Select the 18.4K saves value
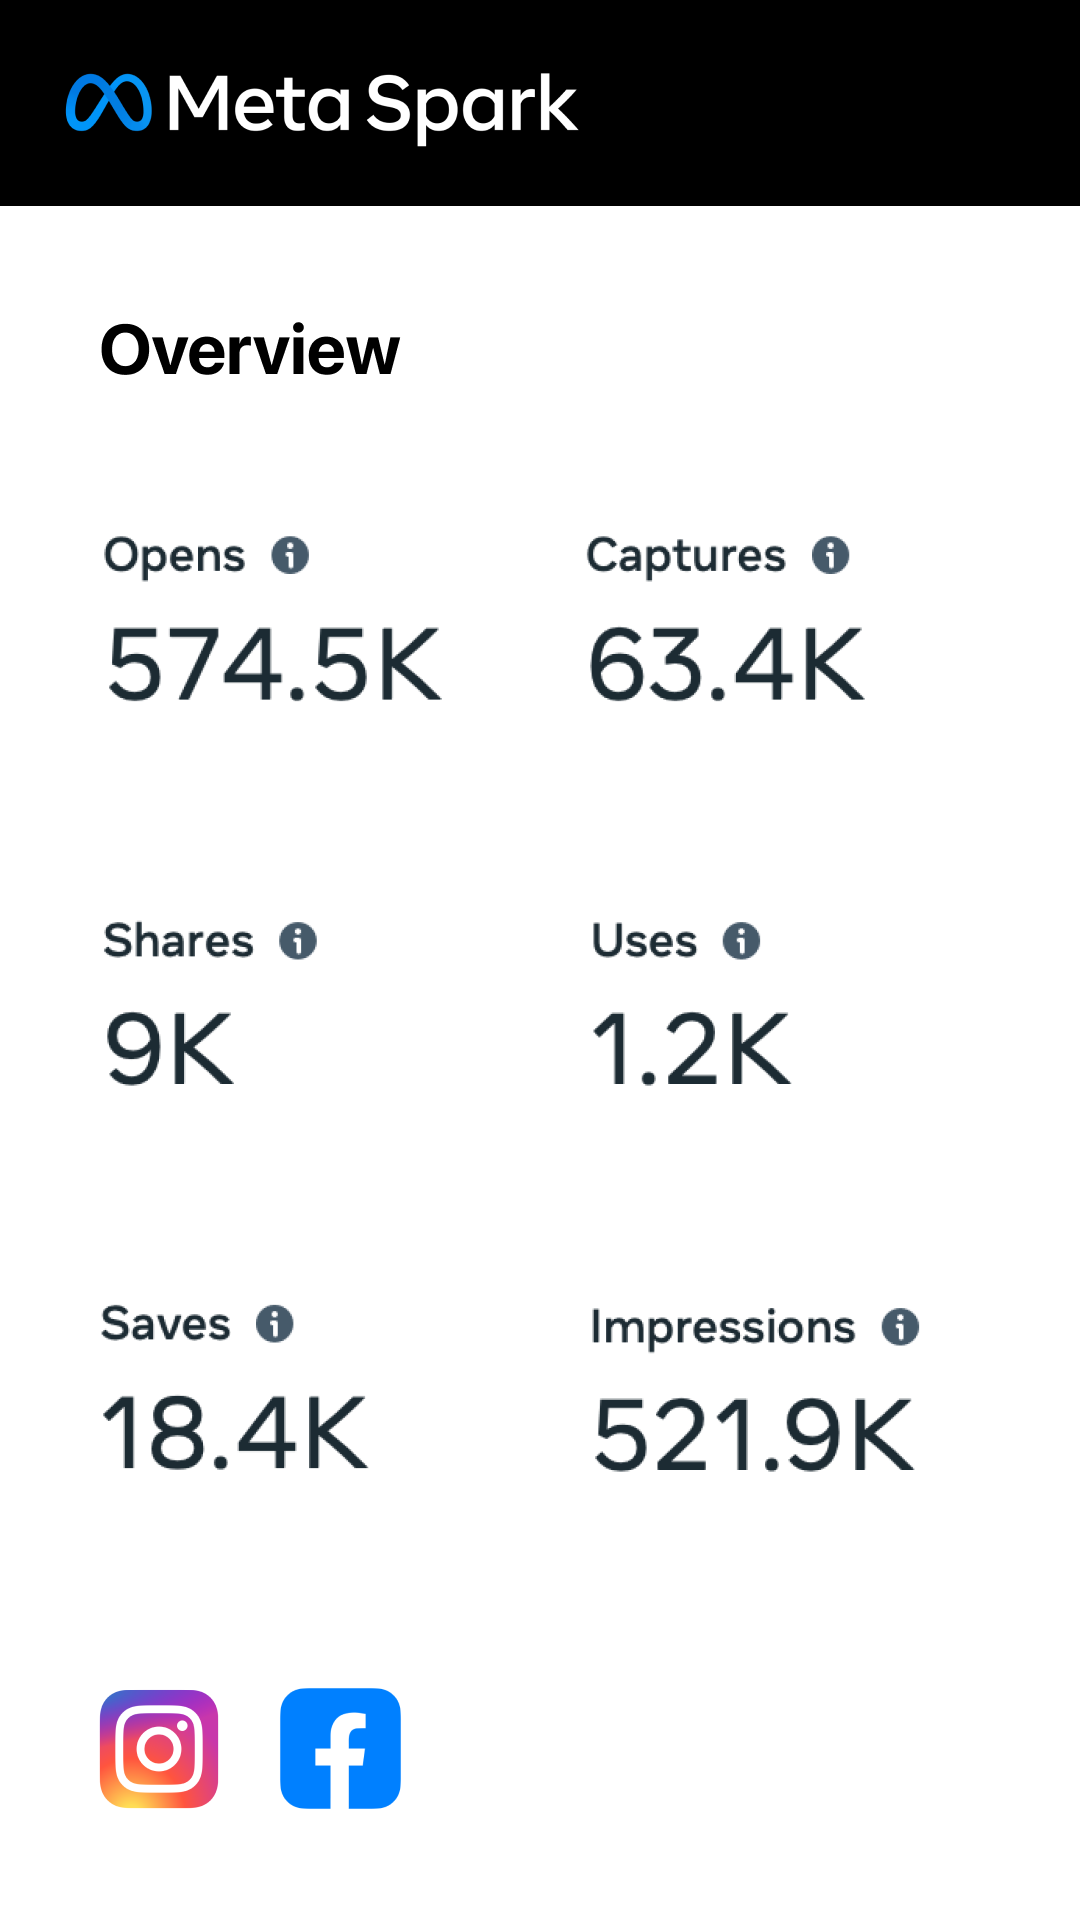Screen dimensions: 1080x1920 [235, 1434]
